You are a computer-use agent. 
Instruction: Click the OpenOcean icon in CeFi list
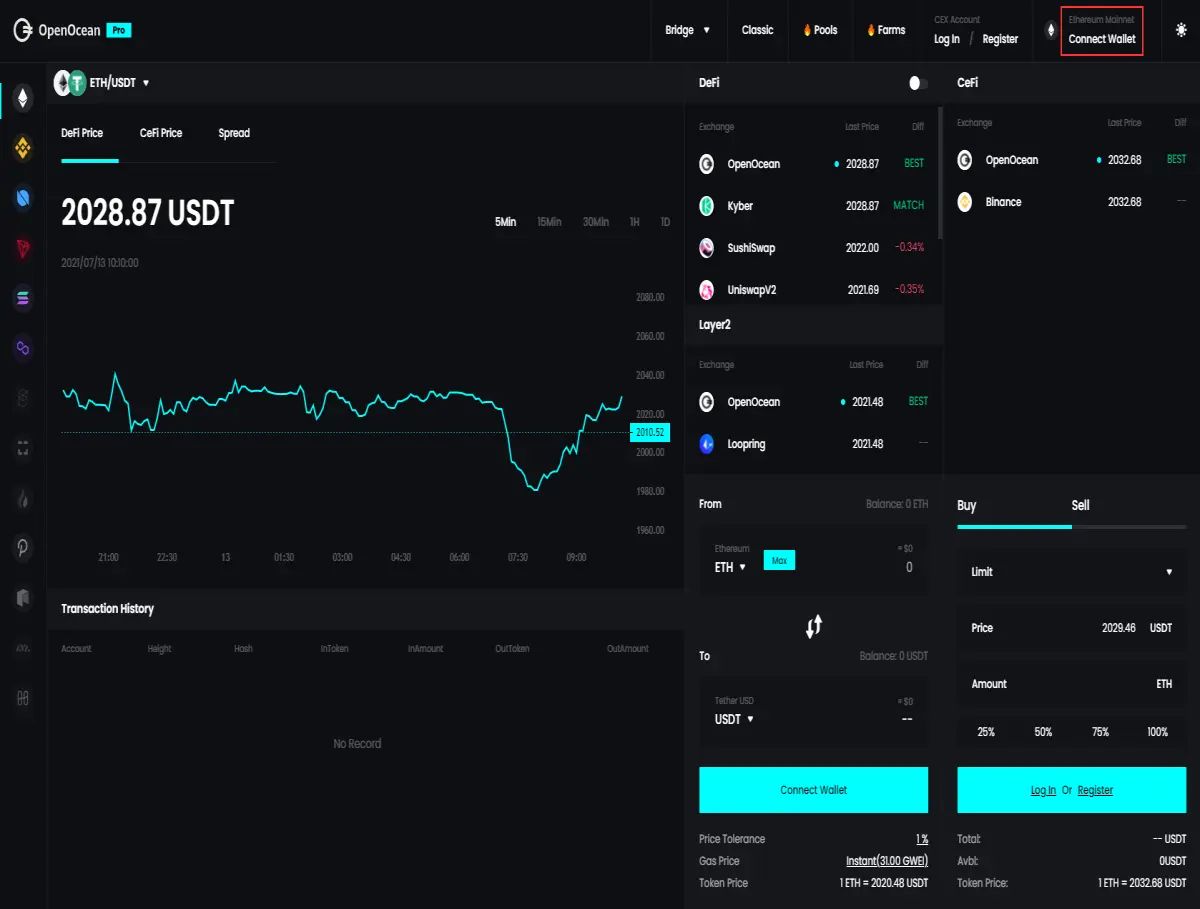[965, 160]
